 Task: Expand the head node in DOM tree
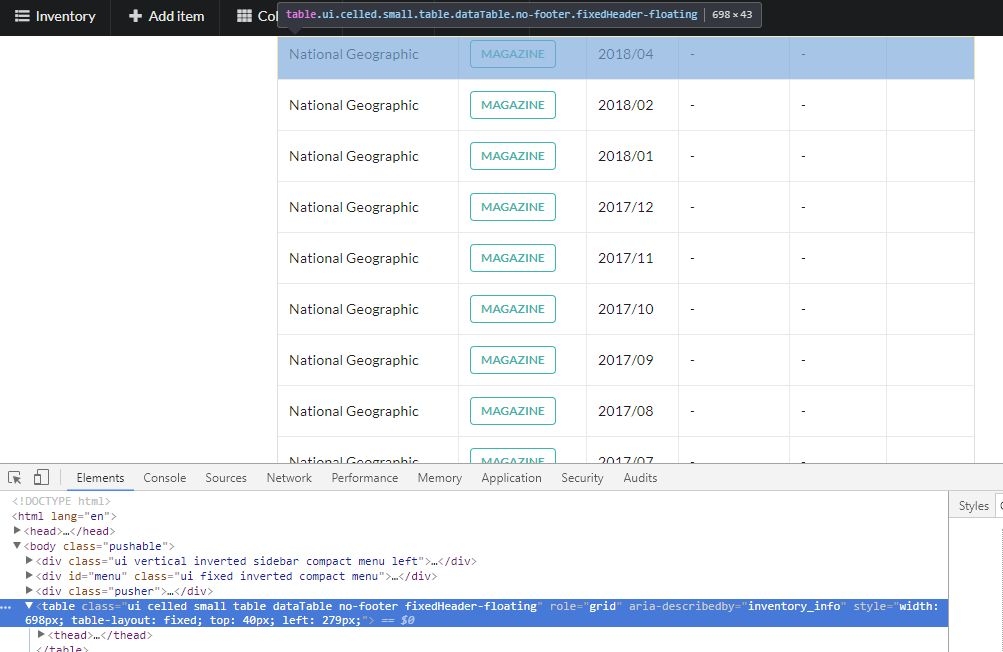click(x=17, y=530)
